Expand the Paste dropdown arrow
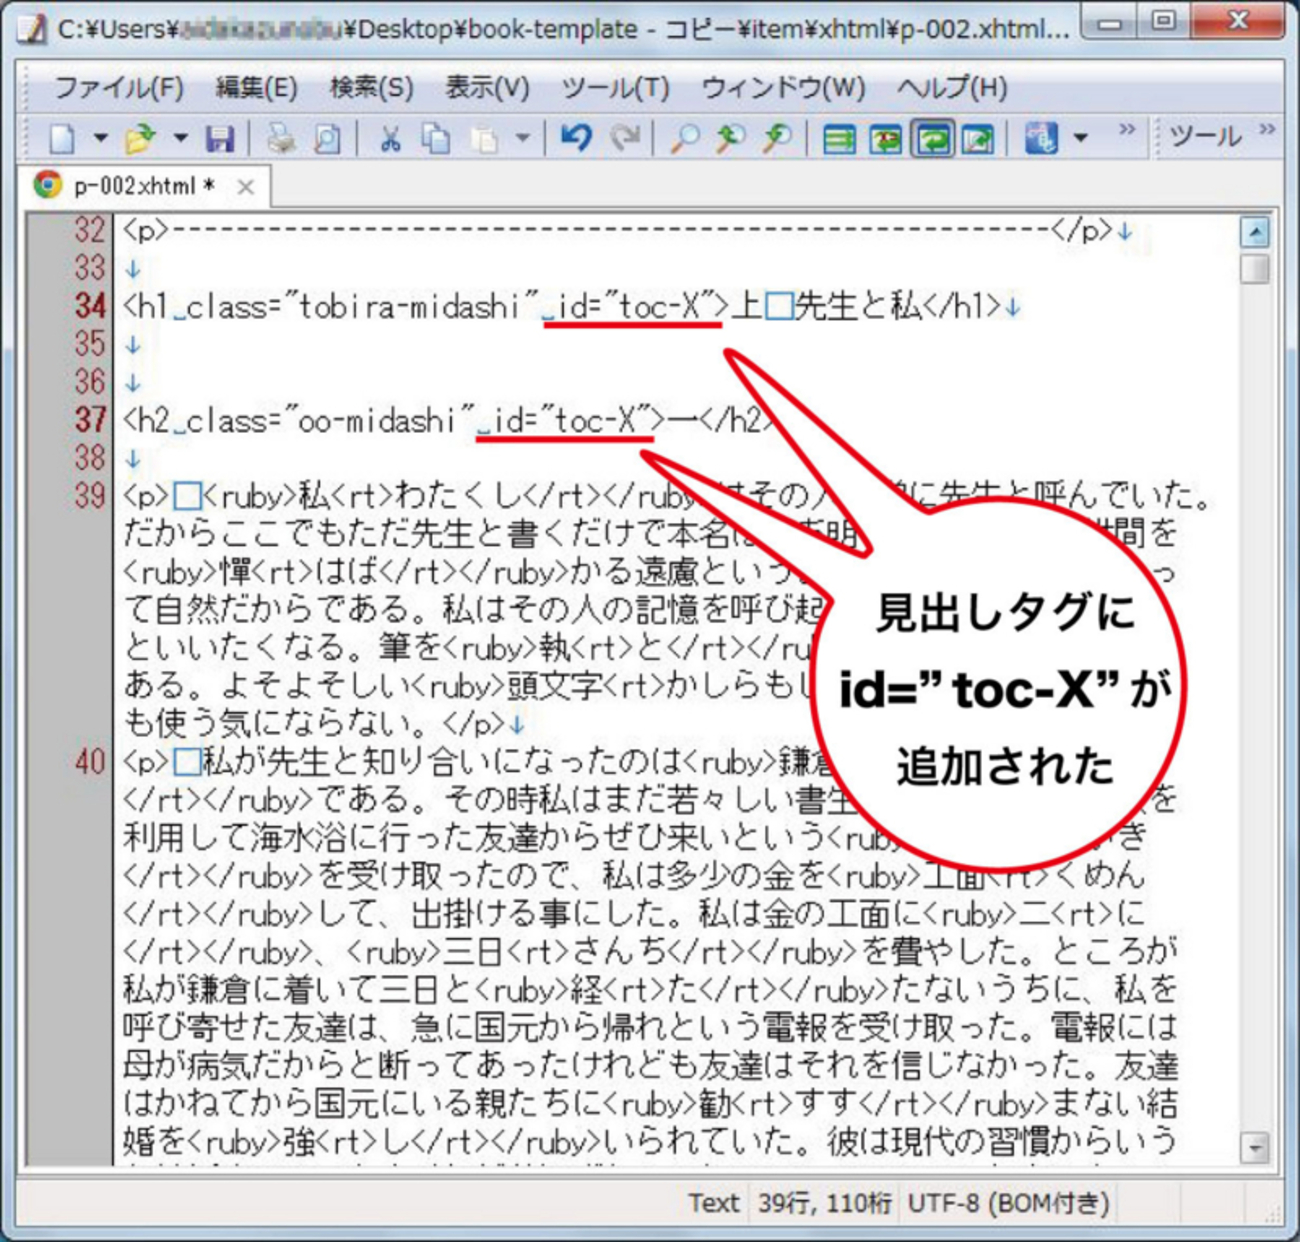Viewport: 1300px width, 1242px height. click(x=522, y=138)
